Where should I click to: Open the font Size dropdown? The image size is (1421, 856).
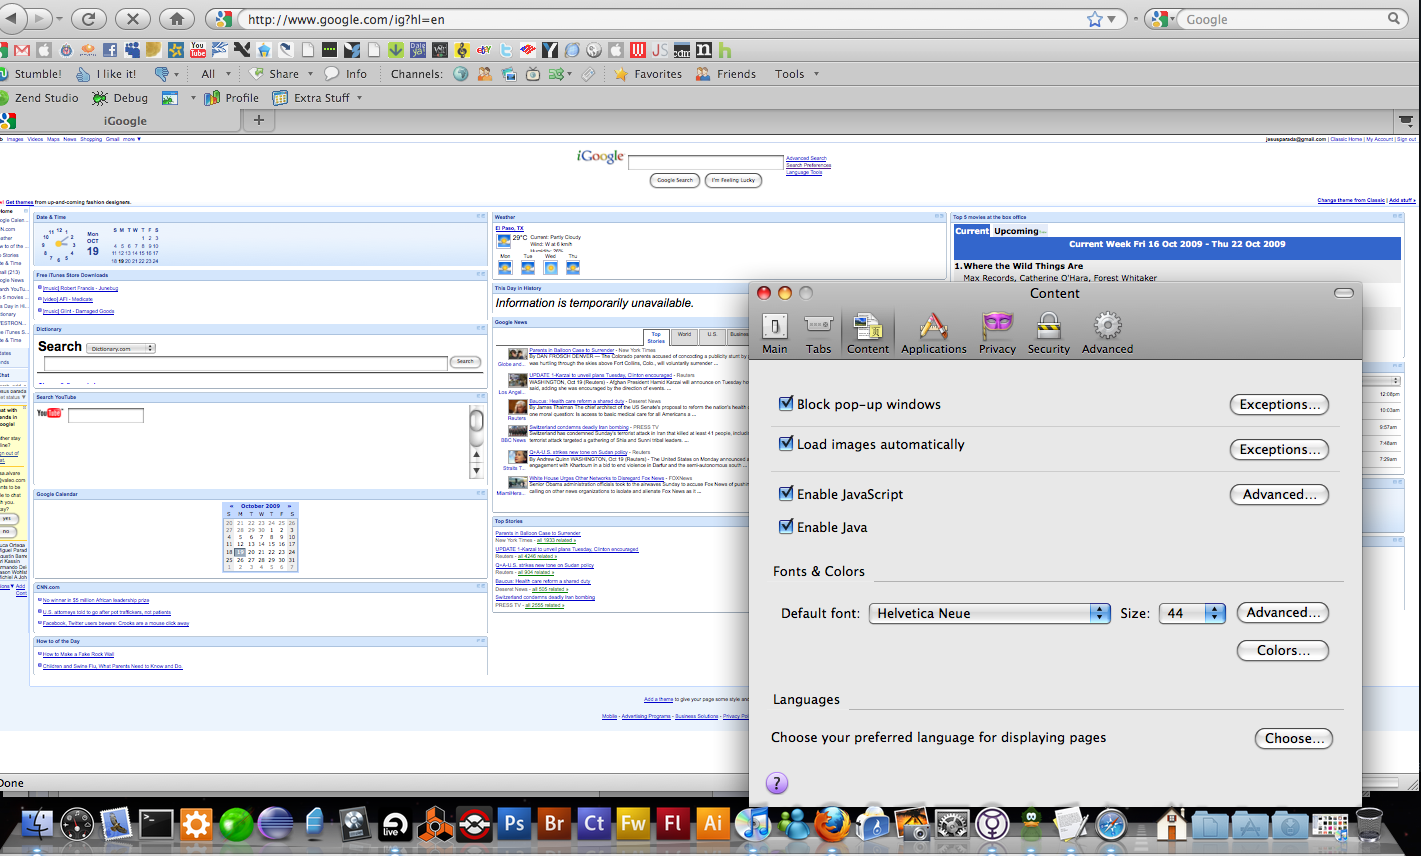pos(1192,613)
